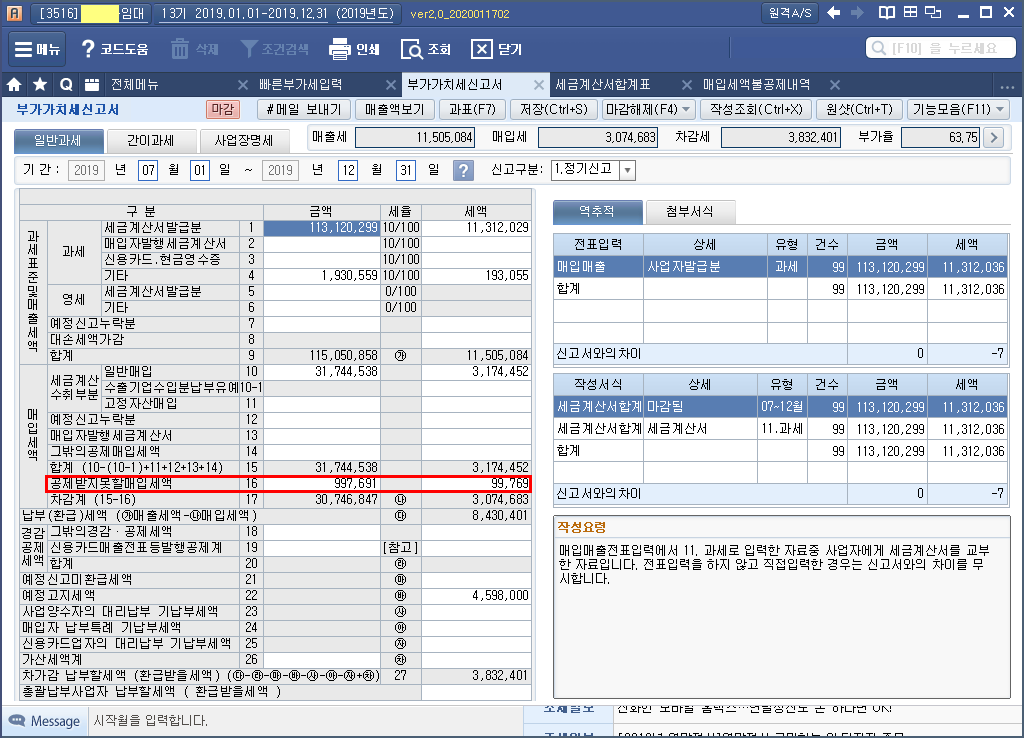Image resolution: width=1024 pixels, height=738 pixels.
Task: Click the start month field 07
Action: point(148,170)
